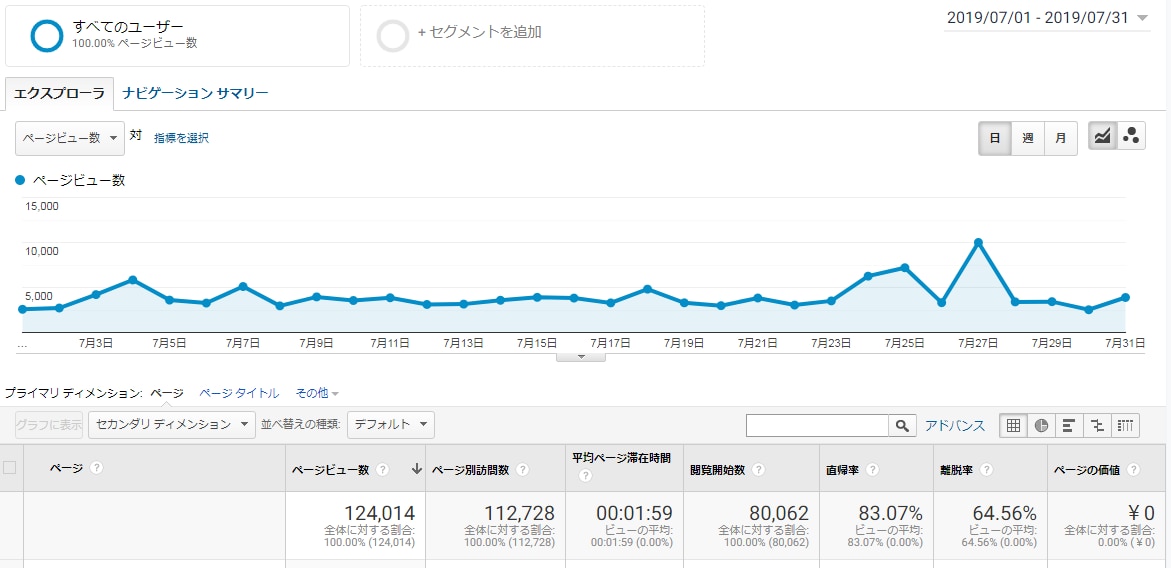Open the date range 2019/07/01 - 2019/07/31 picker
1171x568 pixels.
click(1048, 18)
